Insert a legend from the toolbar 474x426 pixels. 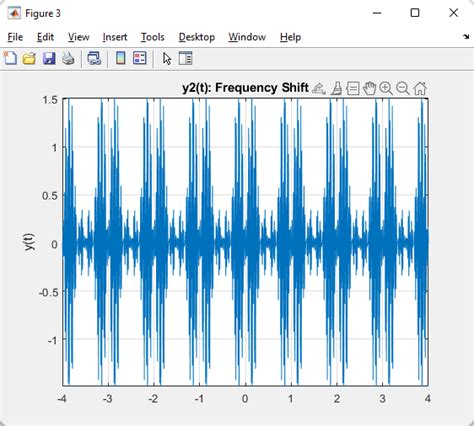[140, 58]
